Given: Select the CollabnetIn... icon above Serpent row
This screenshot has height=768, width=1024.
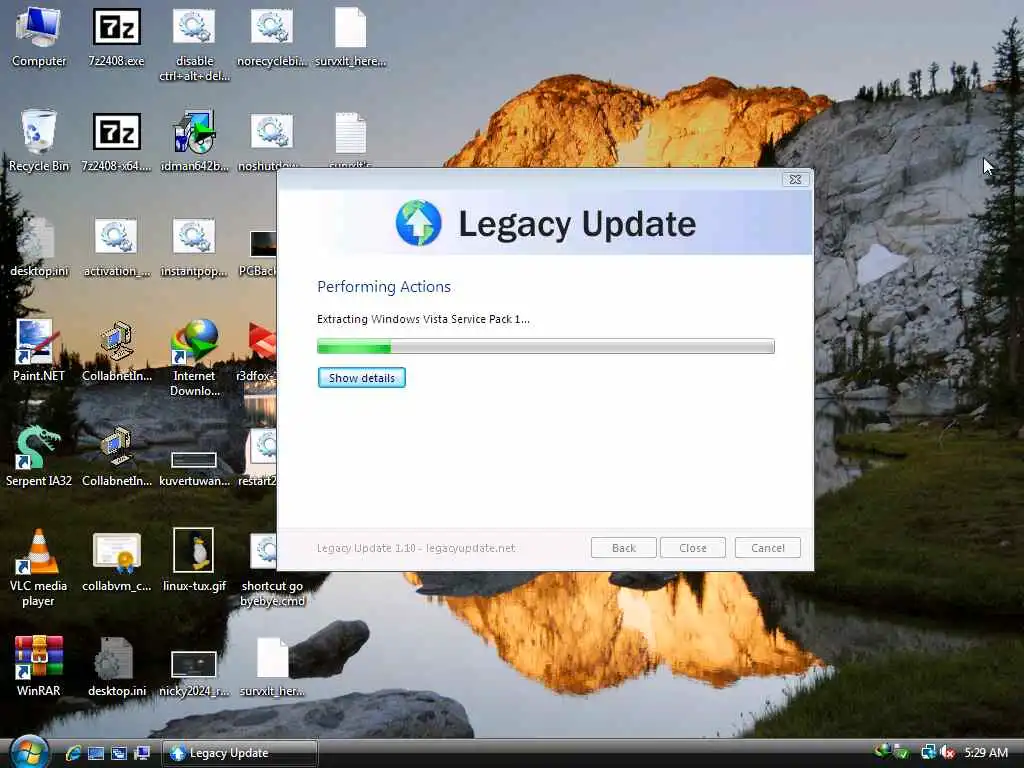Looking at the screenshot, I should click(x=116, y=351).
